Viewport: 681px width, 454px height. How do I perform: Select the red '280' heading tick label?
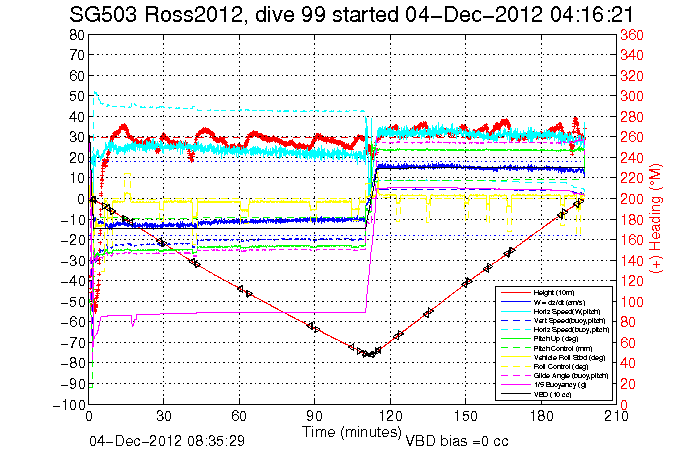click(x=632, y=117)
